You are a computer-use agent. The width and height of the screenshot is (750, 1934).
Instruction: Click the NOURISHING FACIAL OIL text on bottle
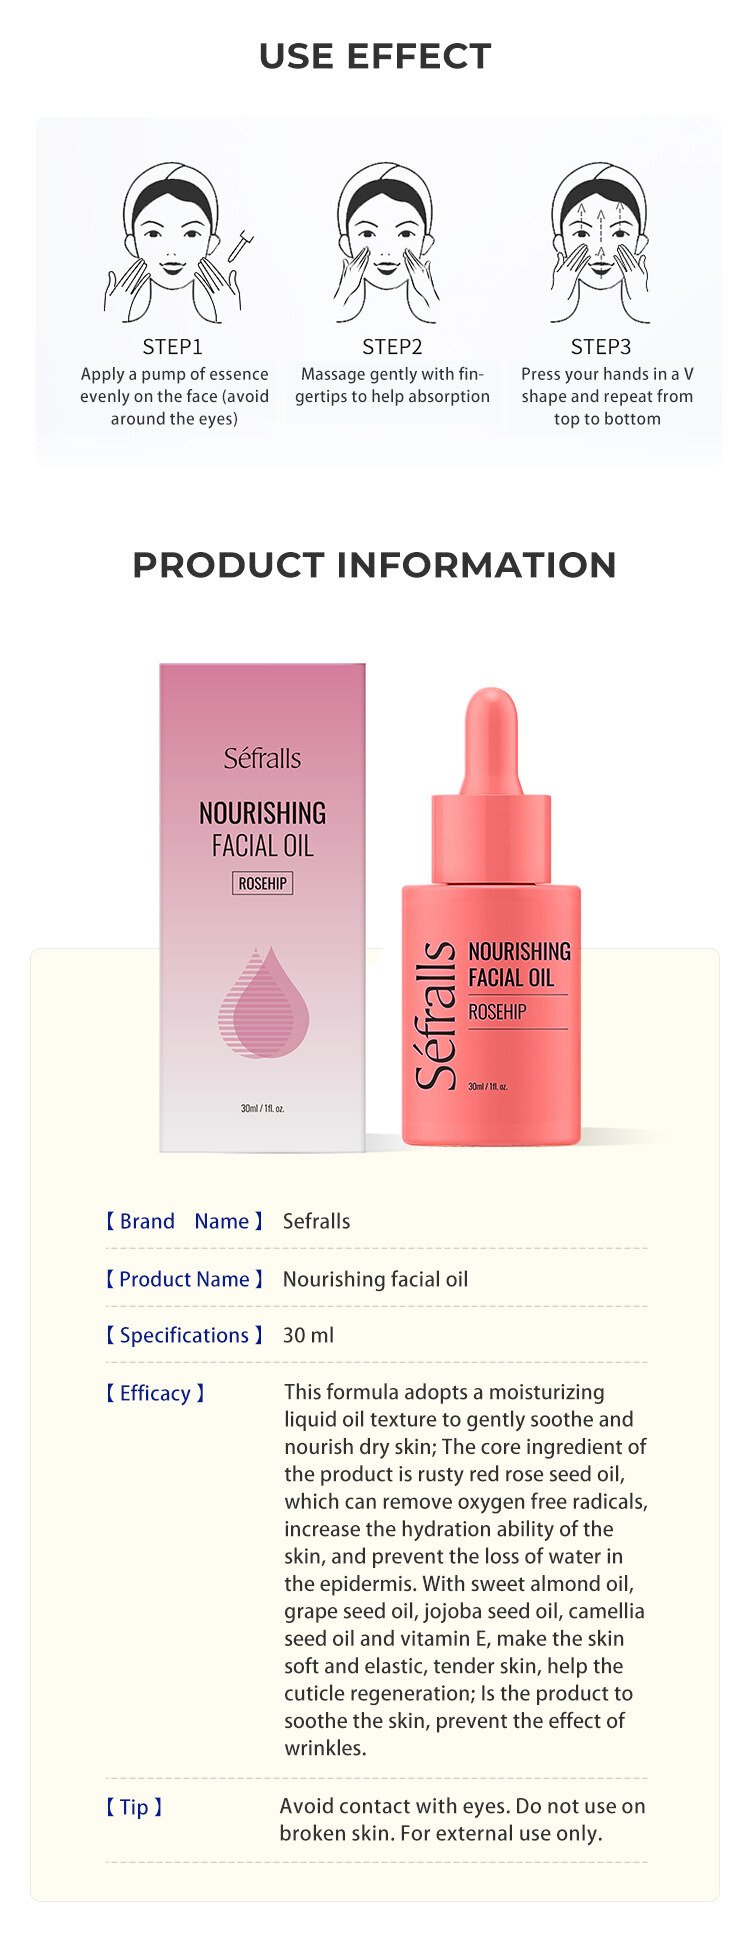tap(519, 964)
